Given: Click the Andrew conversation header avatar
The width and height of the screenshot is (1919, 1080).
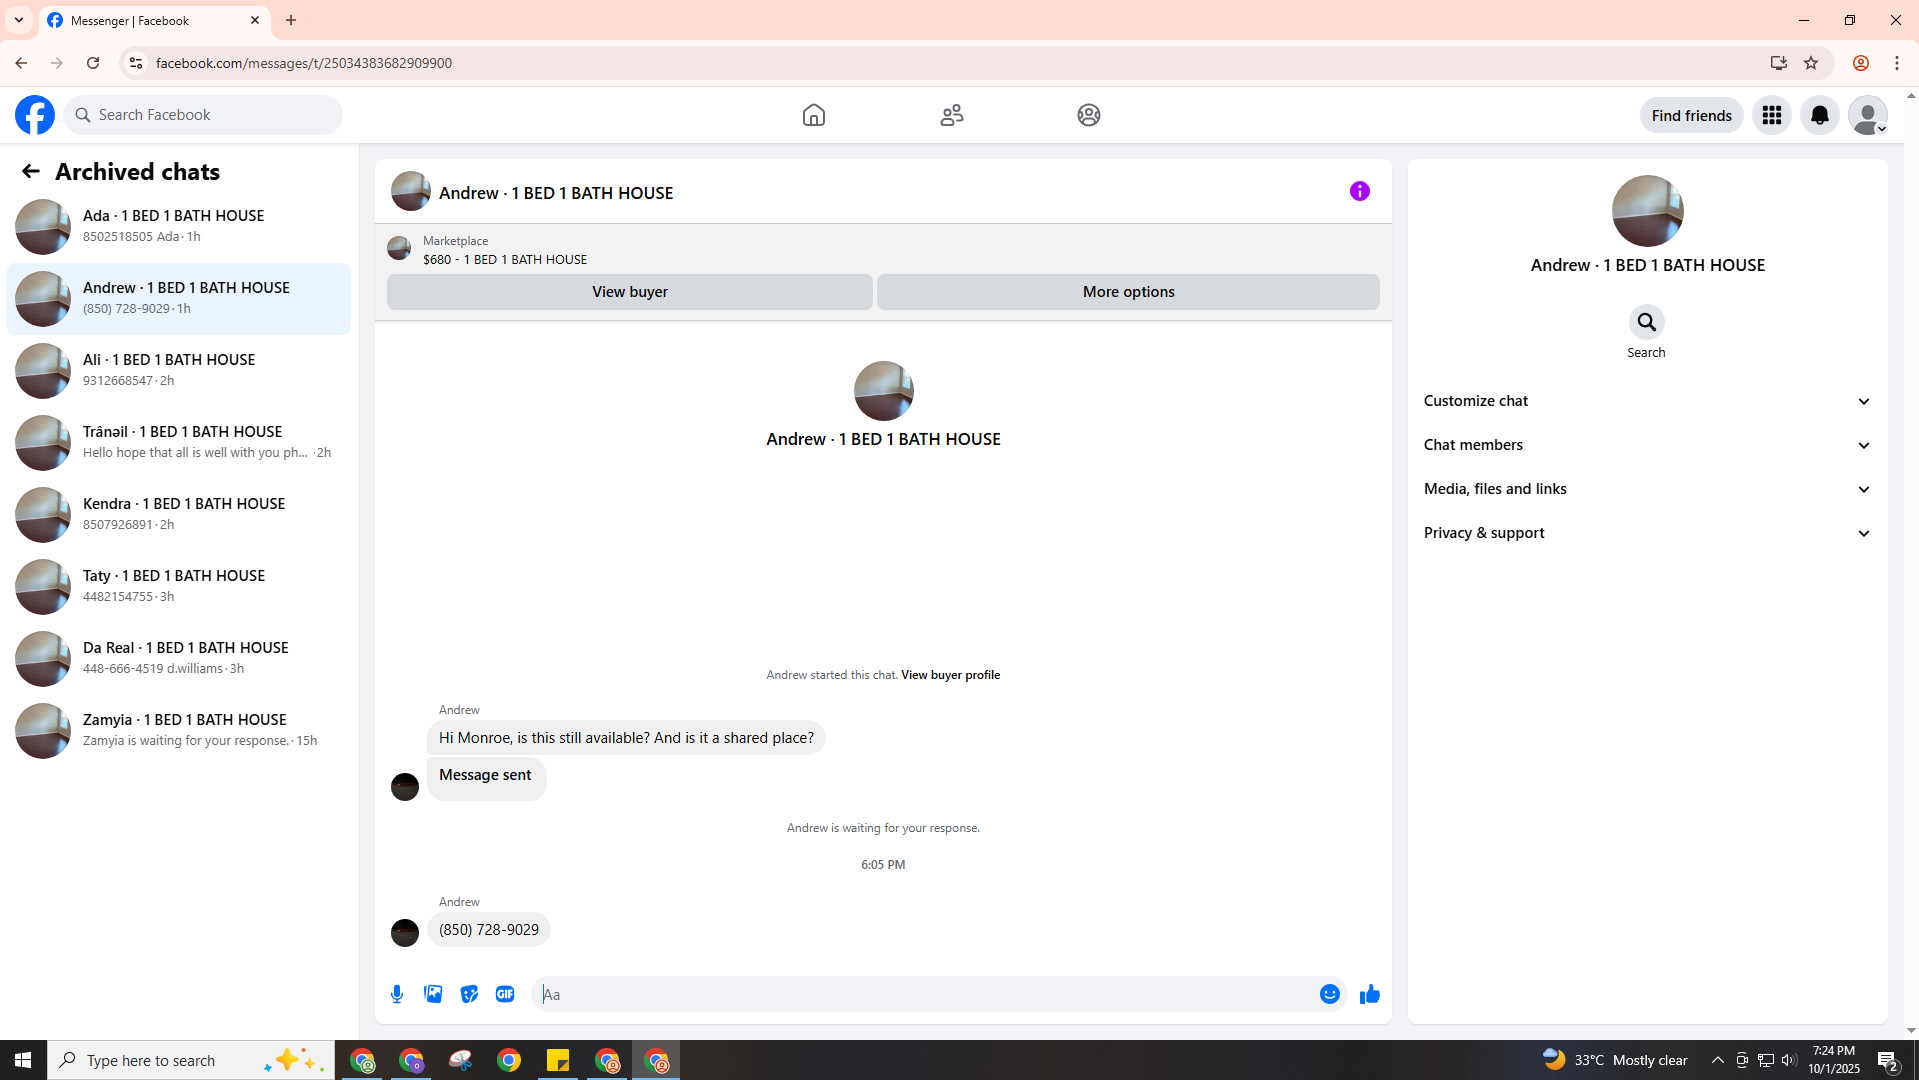Looking at the screenshot, I should [x=411, y=191].
